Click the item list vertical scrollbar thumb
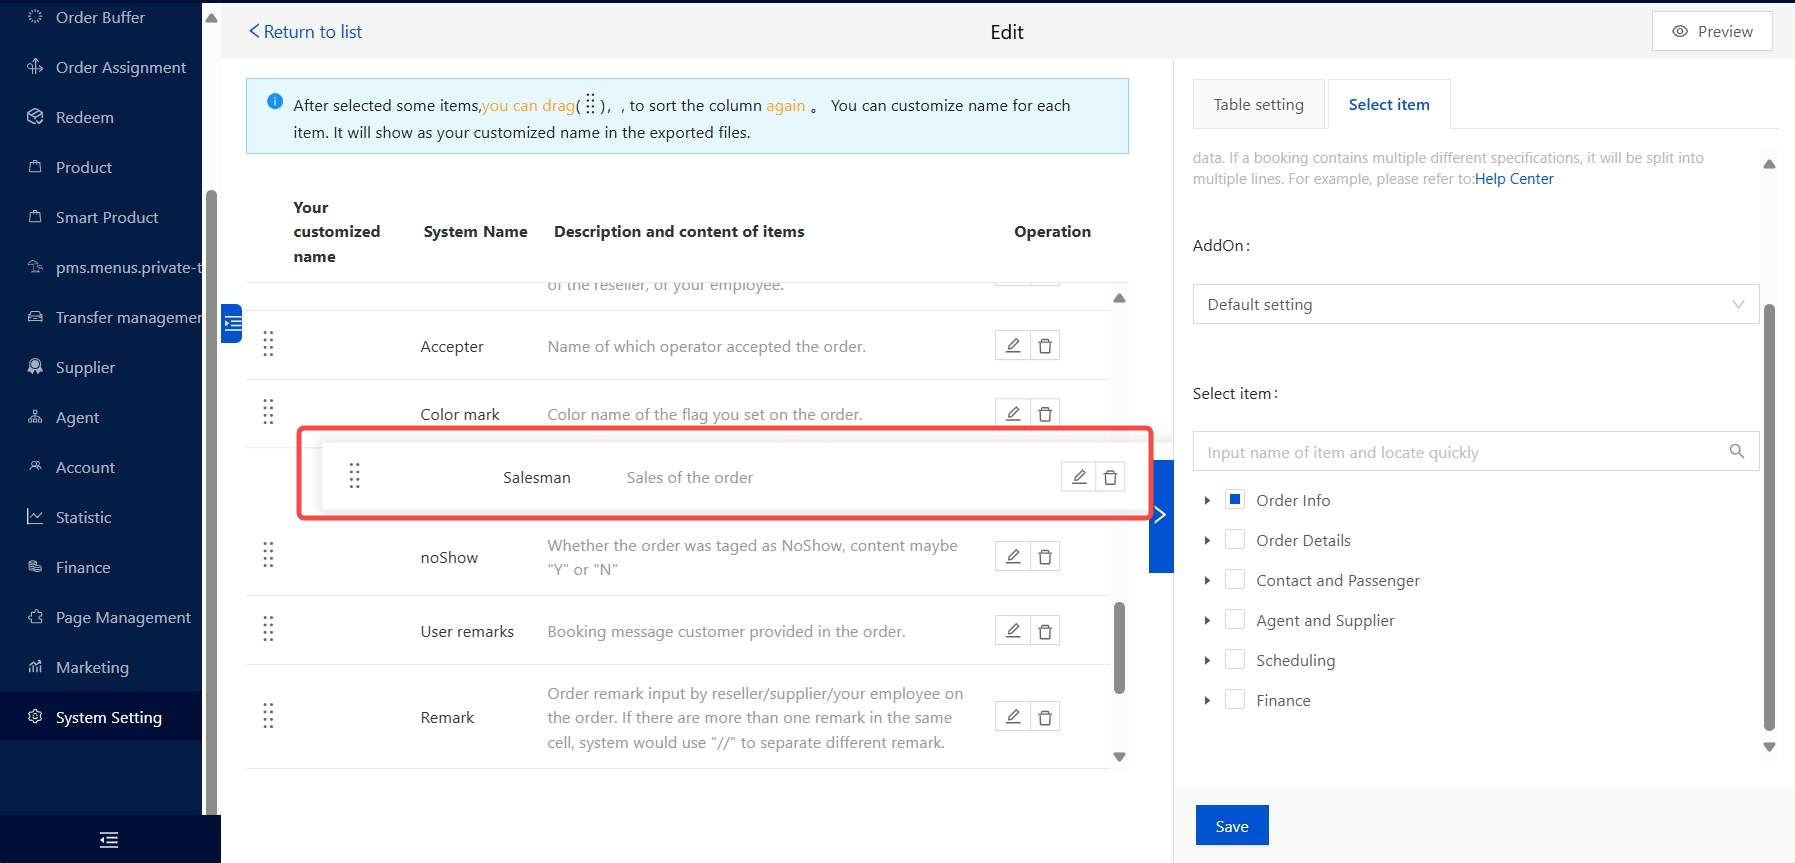The width and height of the screenshot is (1795, 863). pos(1119,647)
